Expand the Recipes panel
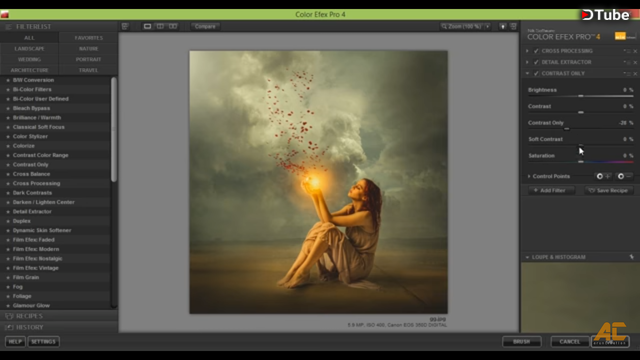640x360 pixels. pyautogui.click(x=29, y=316)
